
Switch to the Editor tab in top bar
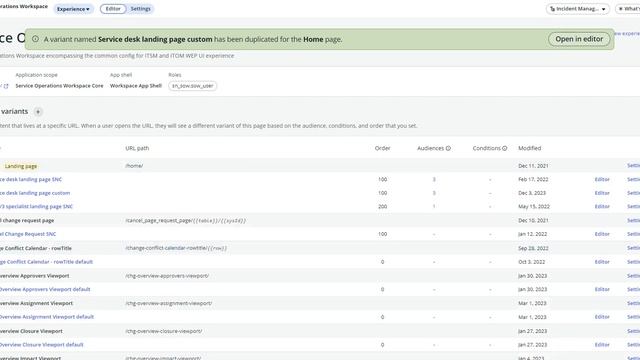click(x=113, y=9)
